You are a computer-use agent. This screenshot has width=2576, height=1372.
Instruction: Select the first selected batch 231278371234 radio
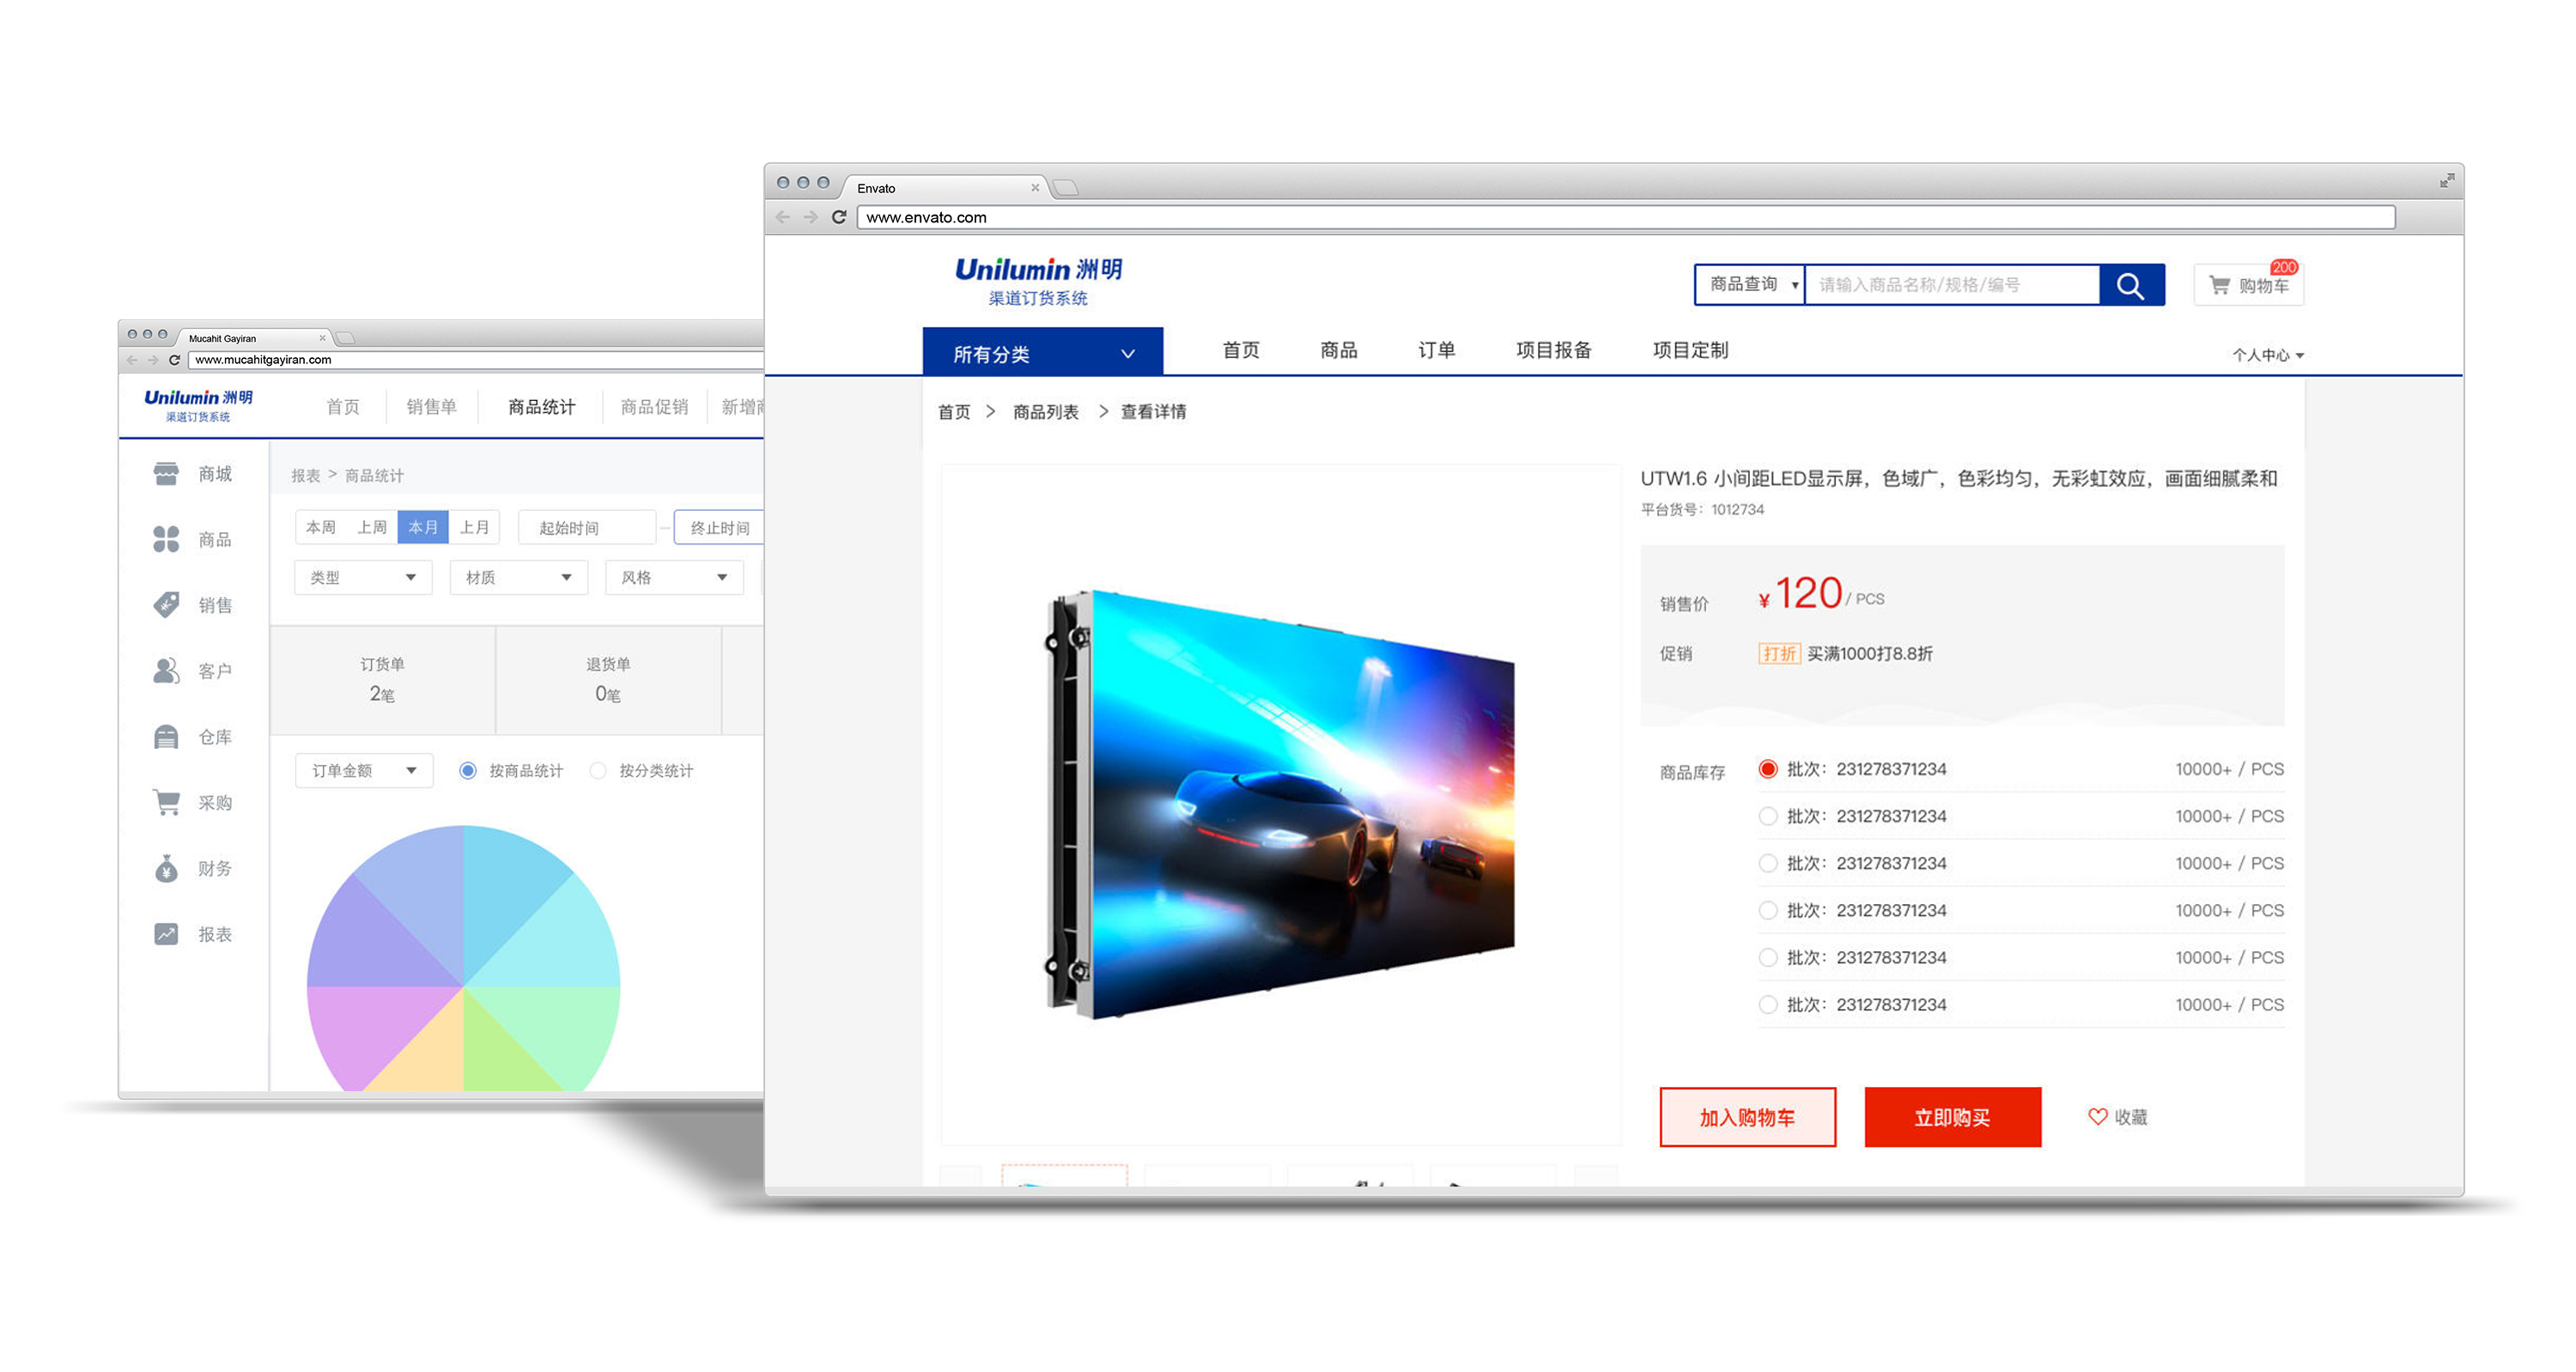[x=1768, y=769]
